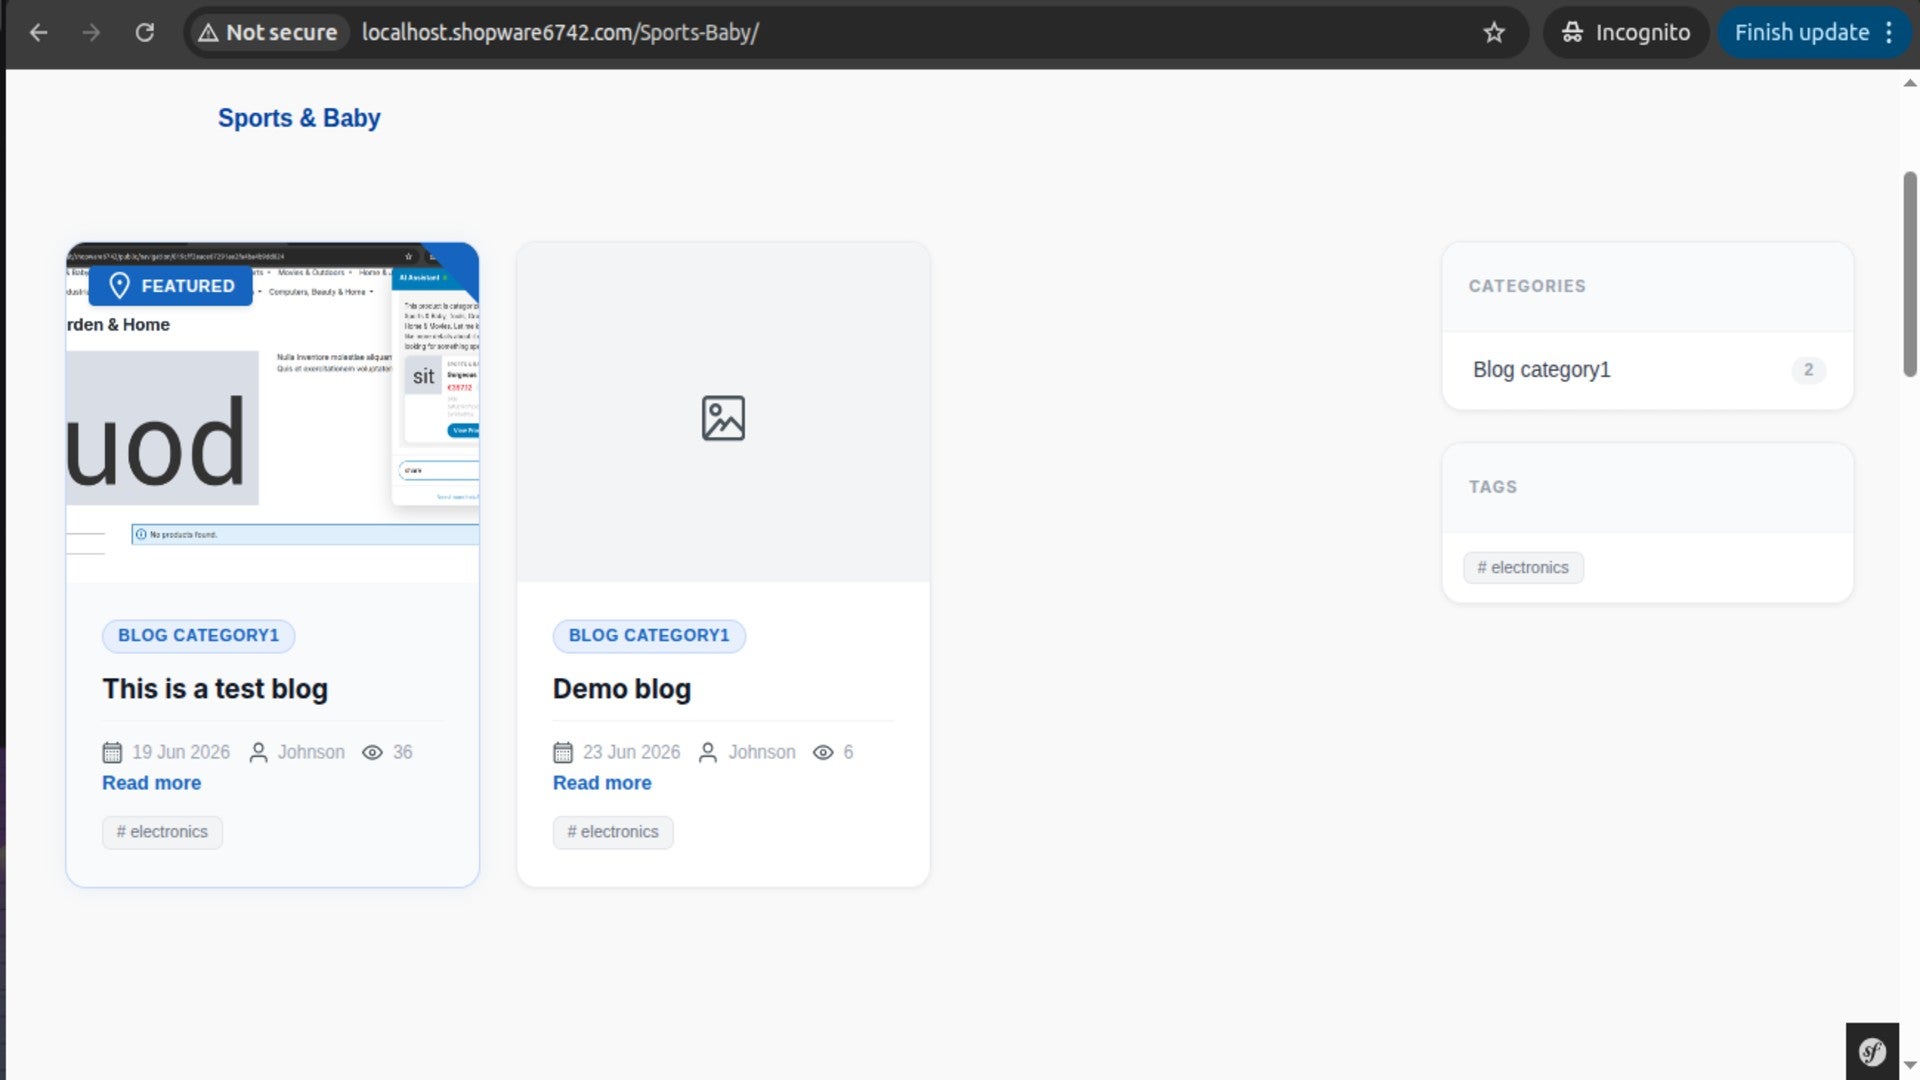Screen dimensions: 1920x1080
Task: Reload the page with refresh icon
Action: pyautogui.click(x=145, y=32)
